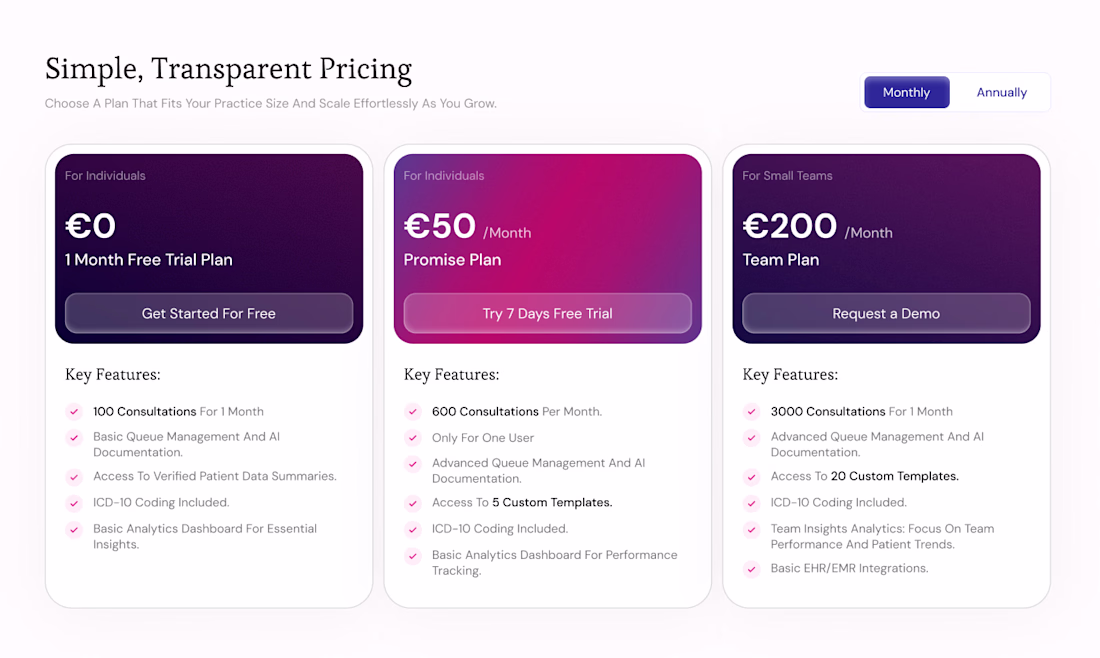Click the €200 price text
The height and width of the screenshot is (658, 1100).
789,226
